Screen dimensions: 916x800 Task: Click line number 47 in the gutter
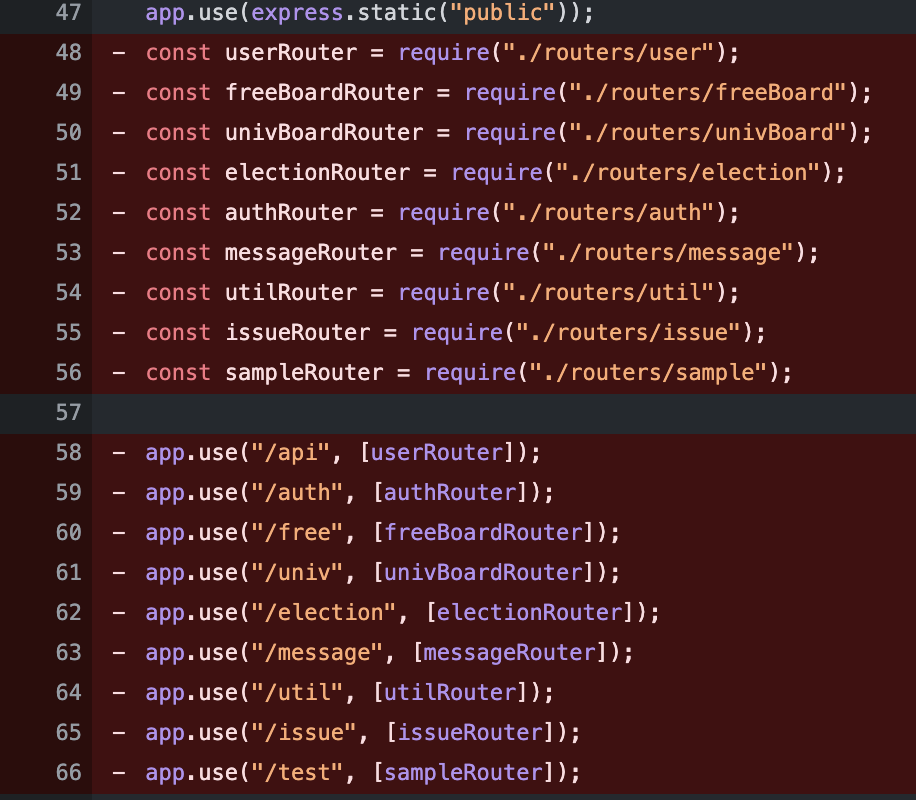66,12
